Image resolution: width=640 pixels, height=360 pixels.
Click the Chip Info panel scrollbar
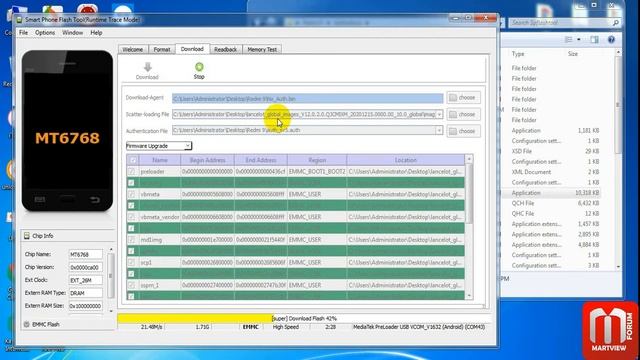(111, 280)
